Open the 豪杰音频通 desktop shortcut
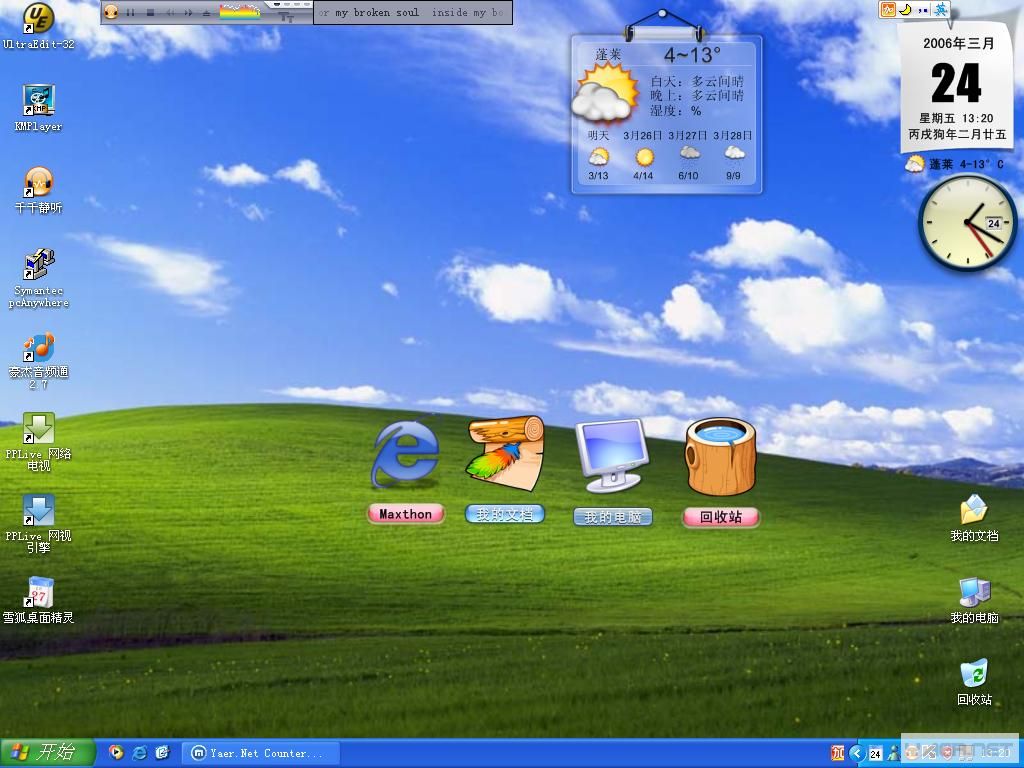The image size is (1024, 768). (x=39, y=360)
